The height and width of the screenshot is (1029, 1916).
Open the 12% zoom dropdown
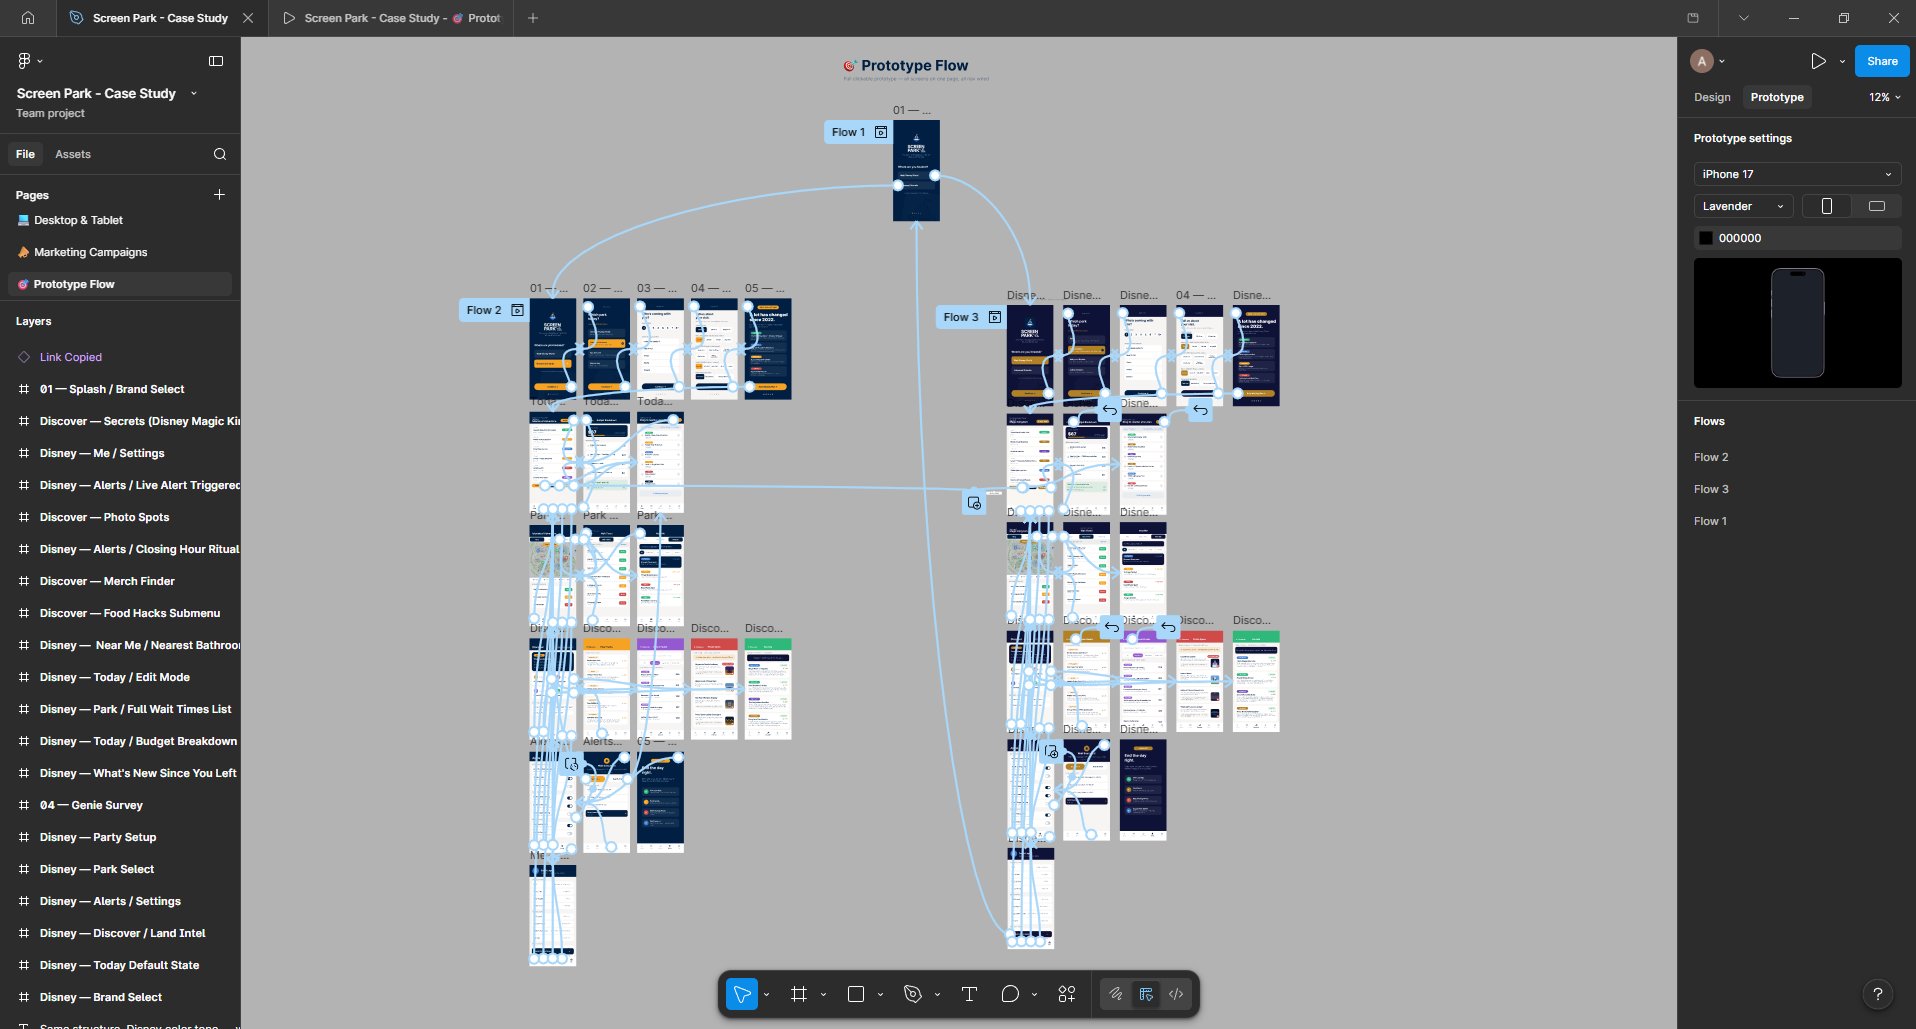1884,97
